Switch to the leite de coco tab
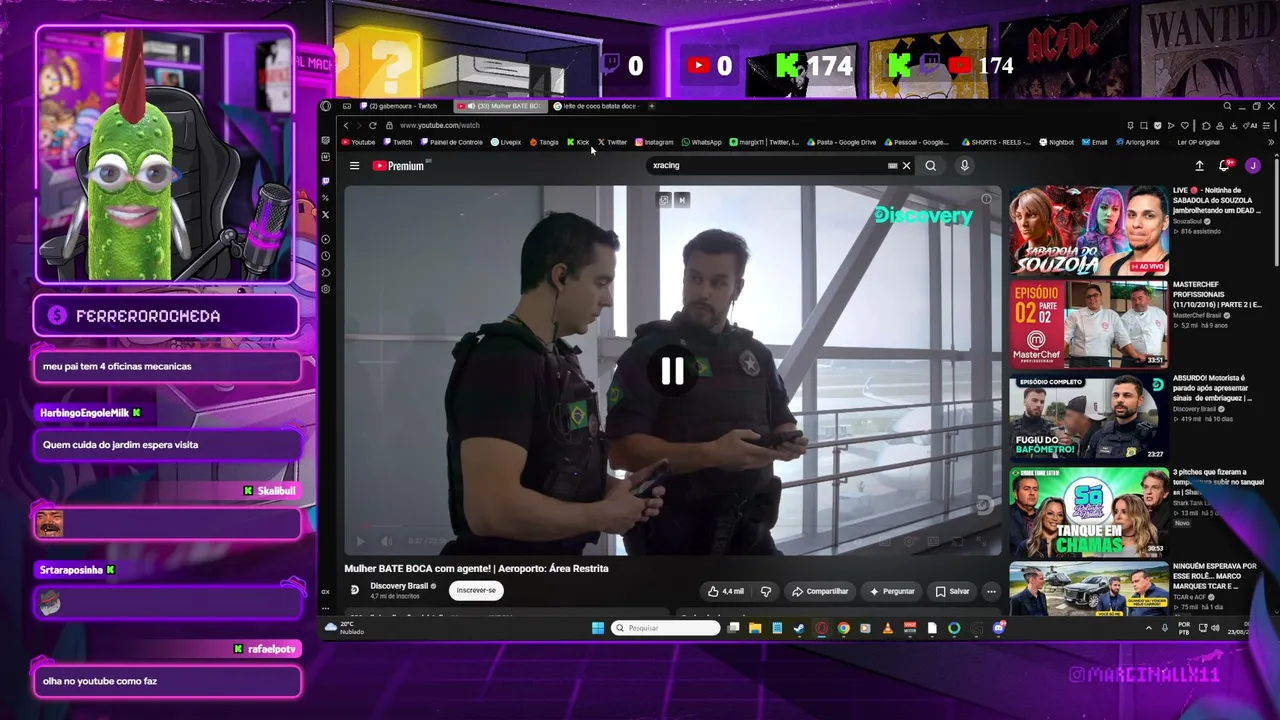 point(596,106)
